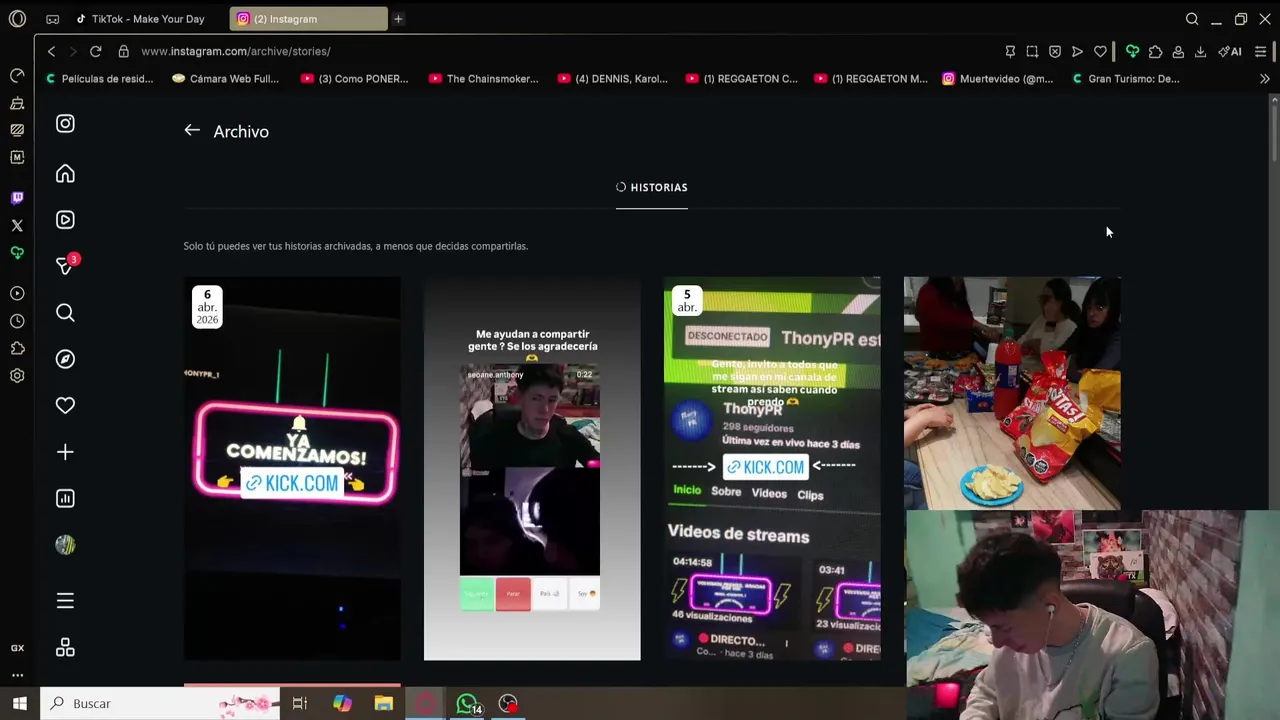Viewport: 1280px width, 720px height.
Task: Open WhatsApp from the taskbar
Action: point(467,704)
